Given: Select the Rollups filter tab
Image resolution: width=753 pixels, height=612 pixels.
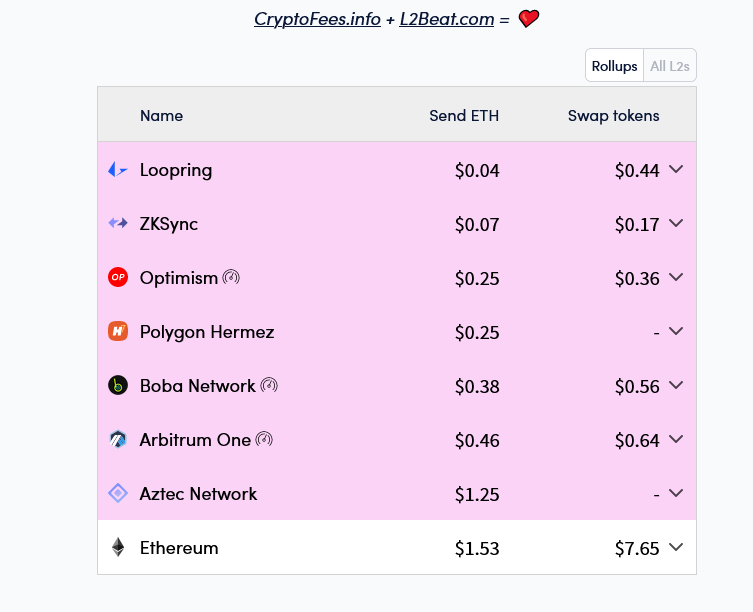Looking at the screenshot, I should click(x=614, y=65).
